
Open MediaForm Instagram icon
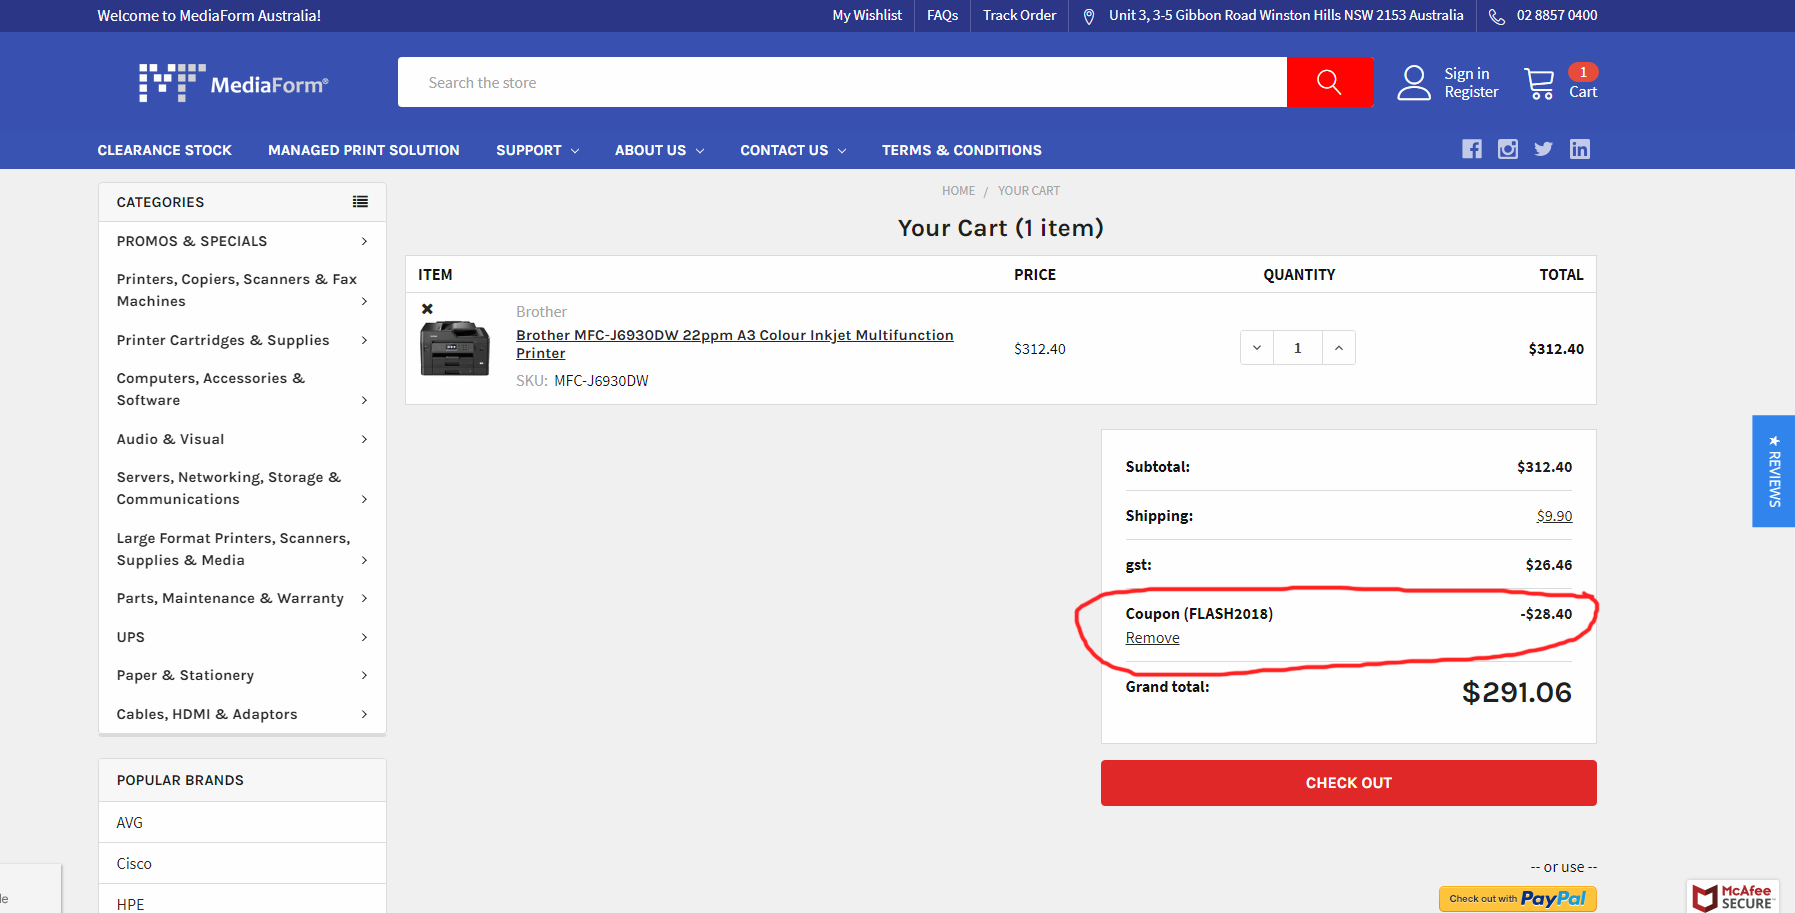pyautogui.click(x=1508, y=149)
